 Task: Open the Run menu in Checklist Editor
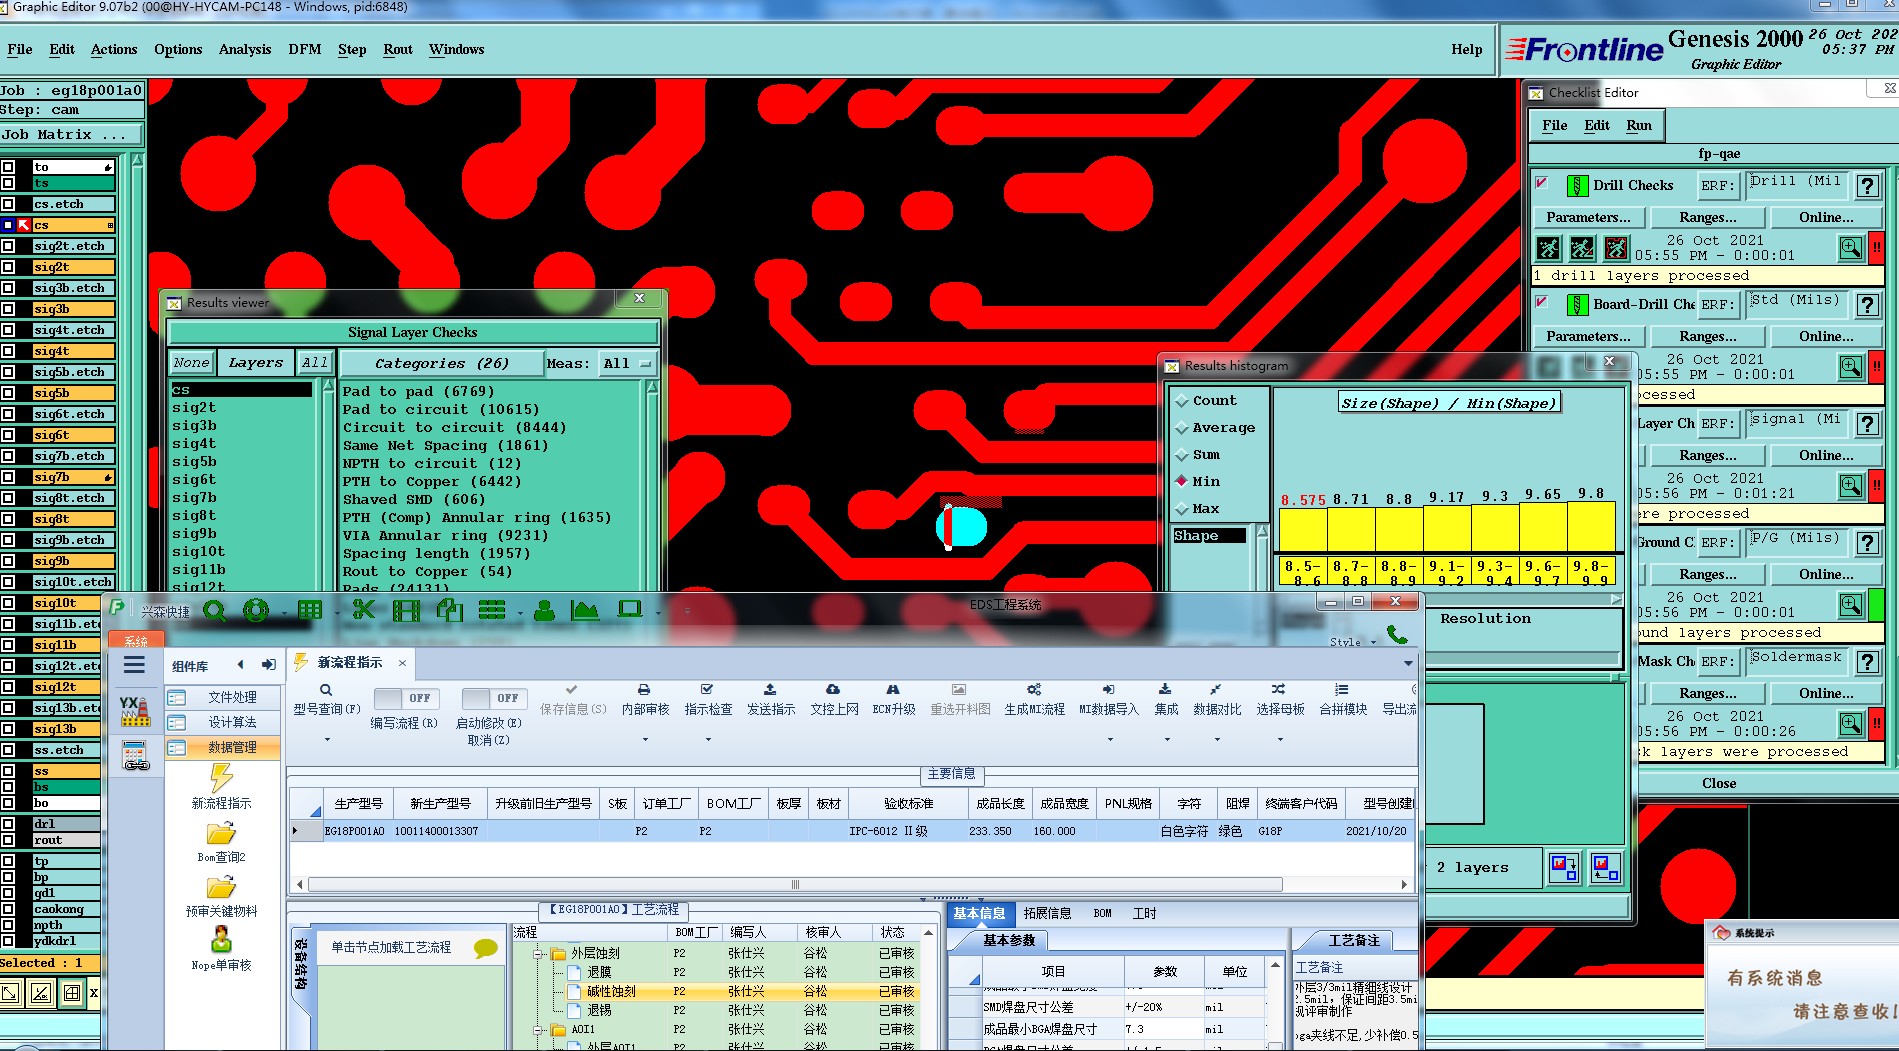[x=1639, y=125]
